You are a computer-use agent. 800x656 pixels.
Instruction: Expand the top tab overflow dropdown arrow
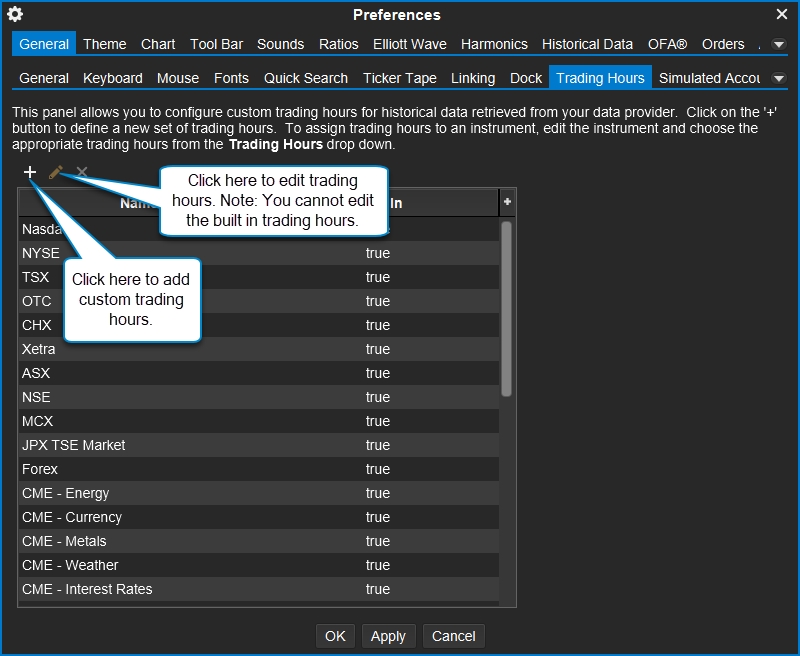[779, 44]
